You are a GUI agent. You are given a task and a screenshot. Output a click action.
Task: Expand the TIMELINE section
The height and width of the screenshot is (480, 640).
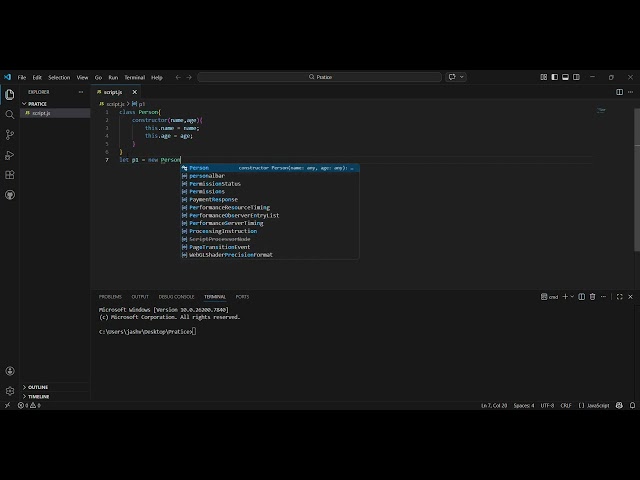pyautogui.click(x=38, y=396)
